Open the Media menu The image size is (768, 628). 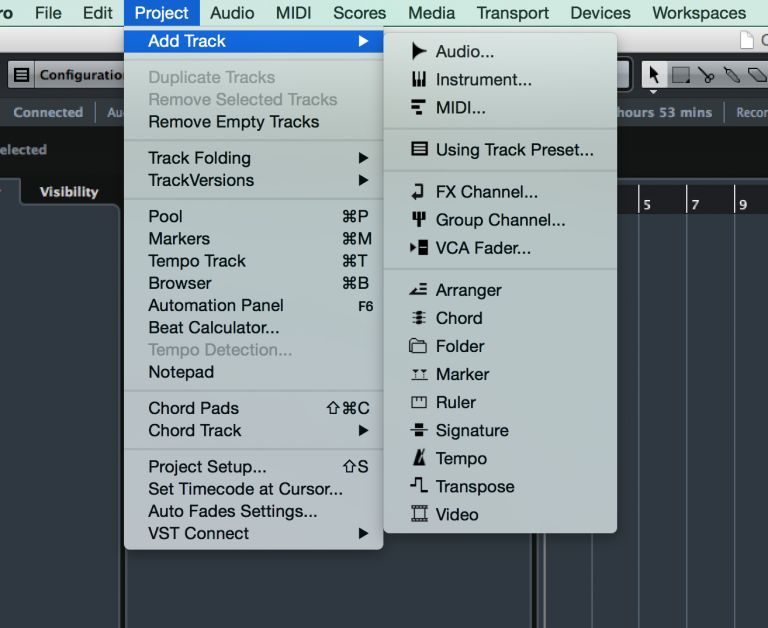(432, 13)
